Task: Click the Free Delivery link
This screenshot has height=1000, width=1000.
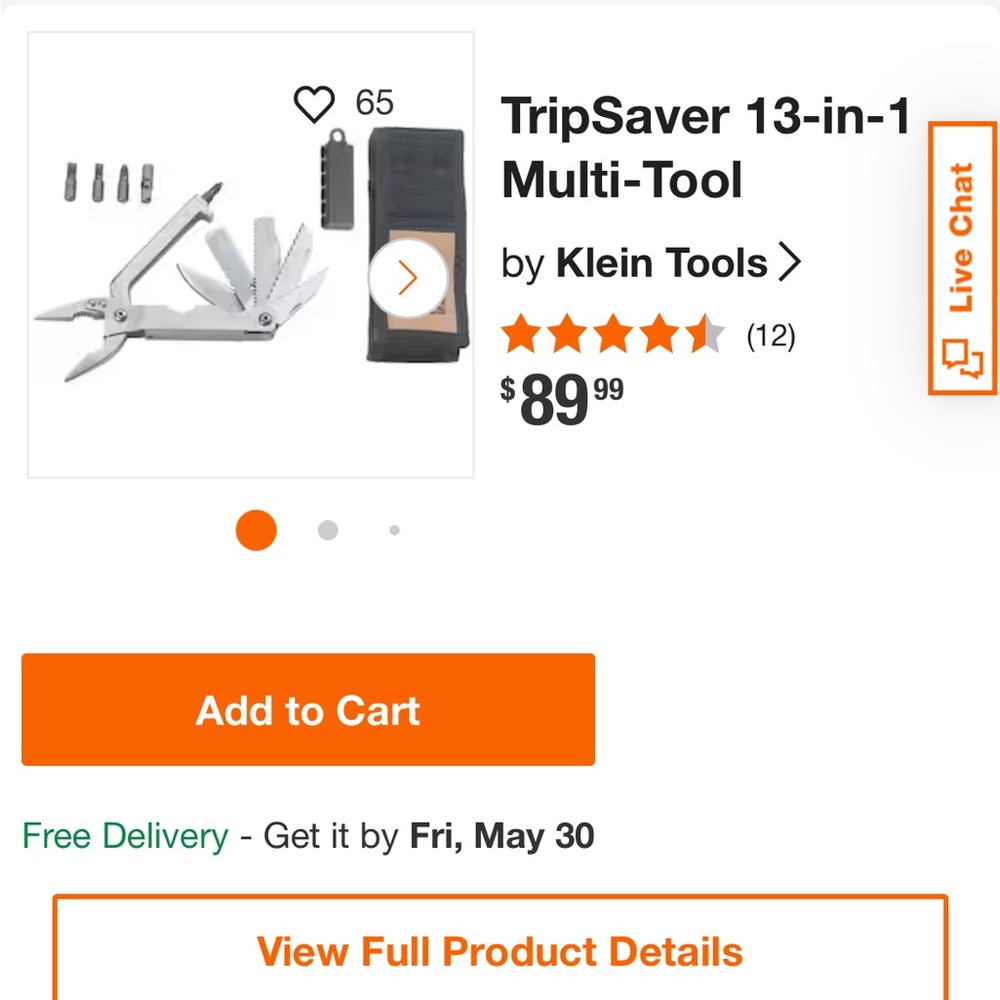Action: (126, 836)
